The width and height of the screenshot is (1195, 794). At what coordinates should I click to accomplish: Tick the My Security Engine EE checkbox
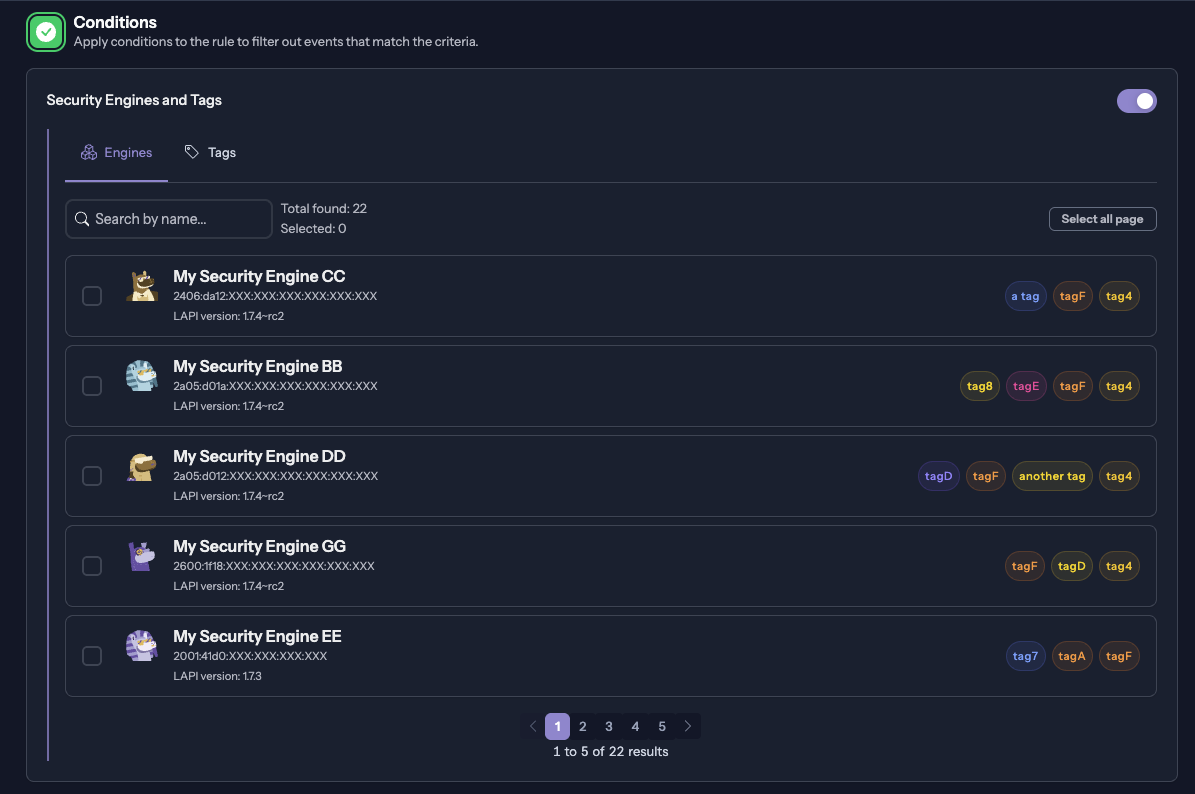click(92, 655)
